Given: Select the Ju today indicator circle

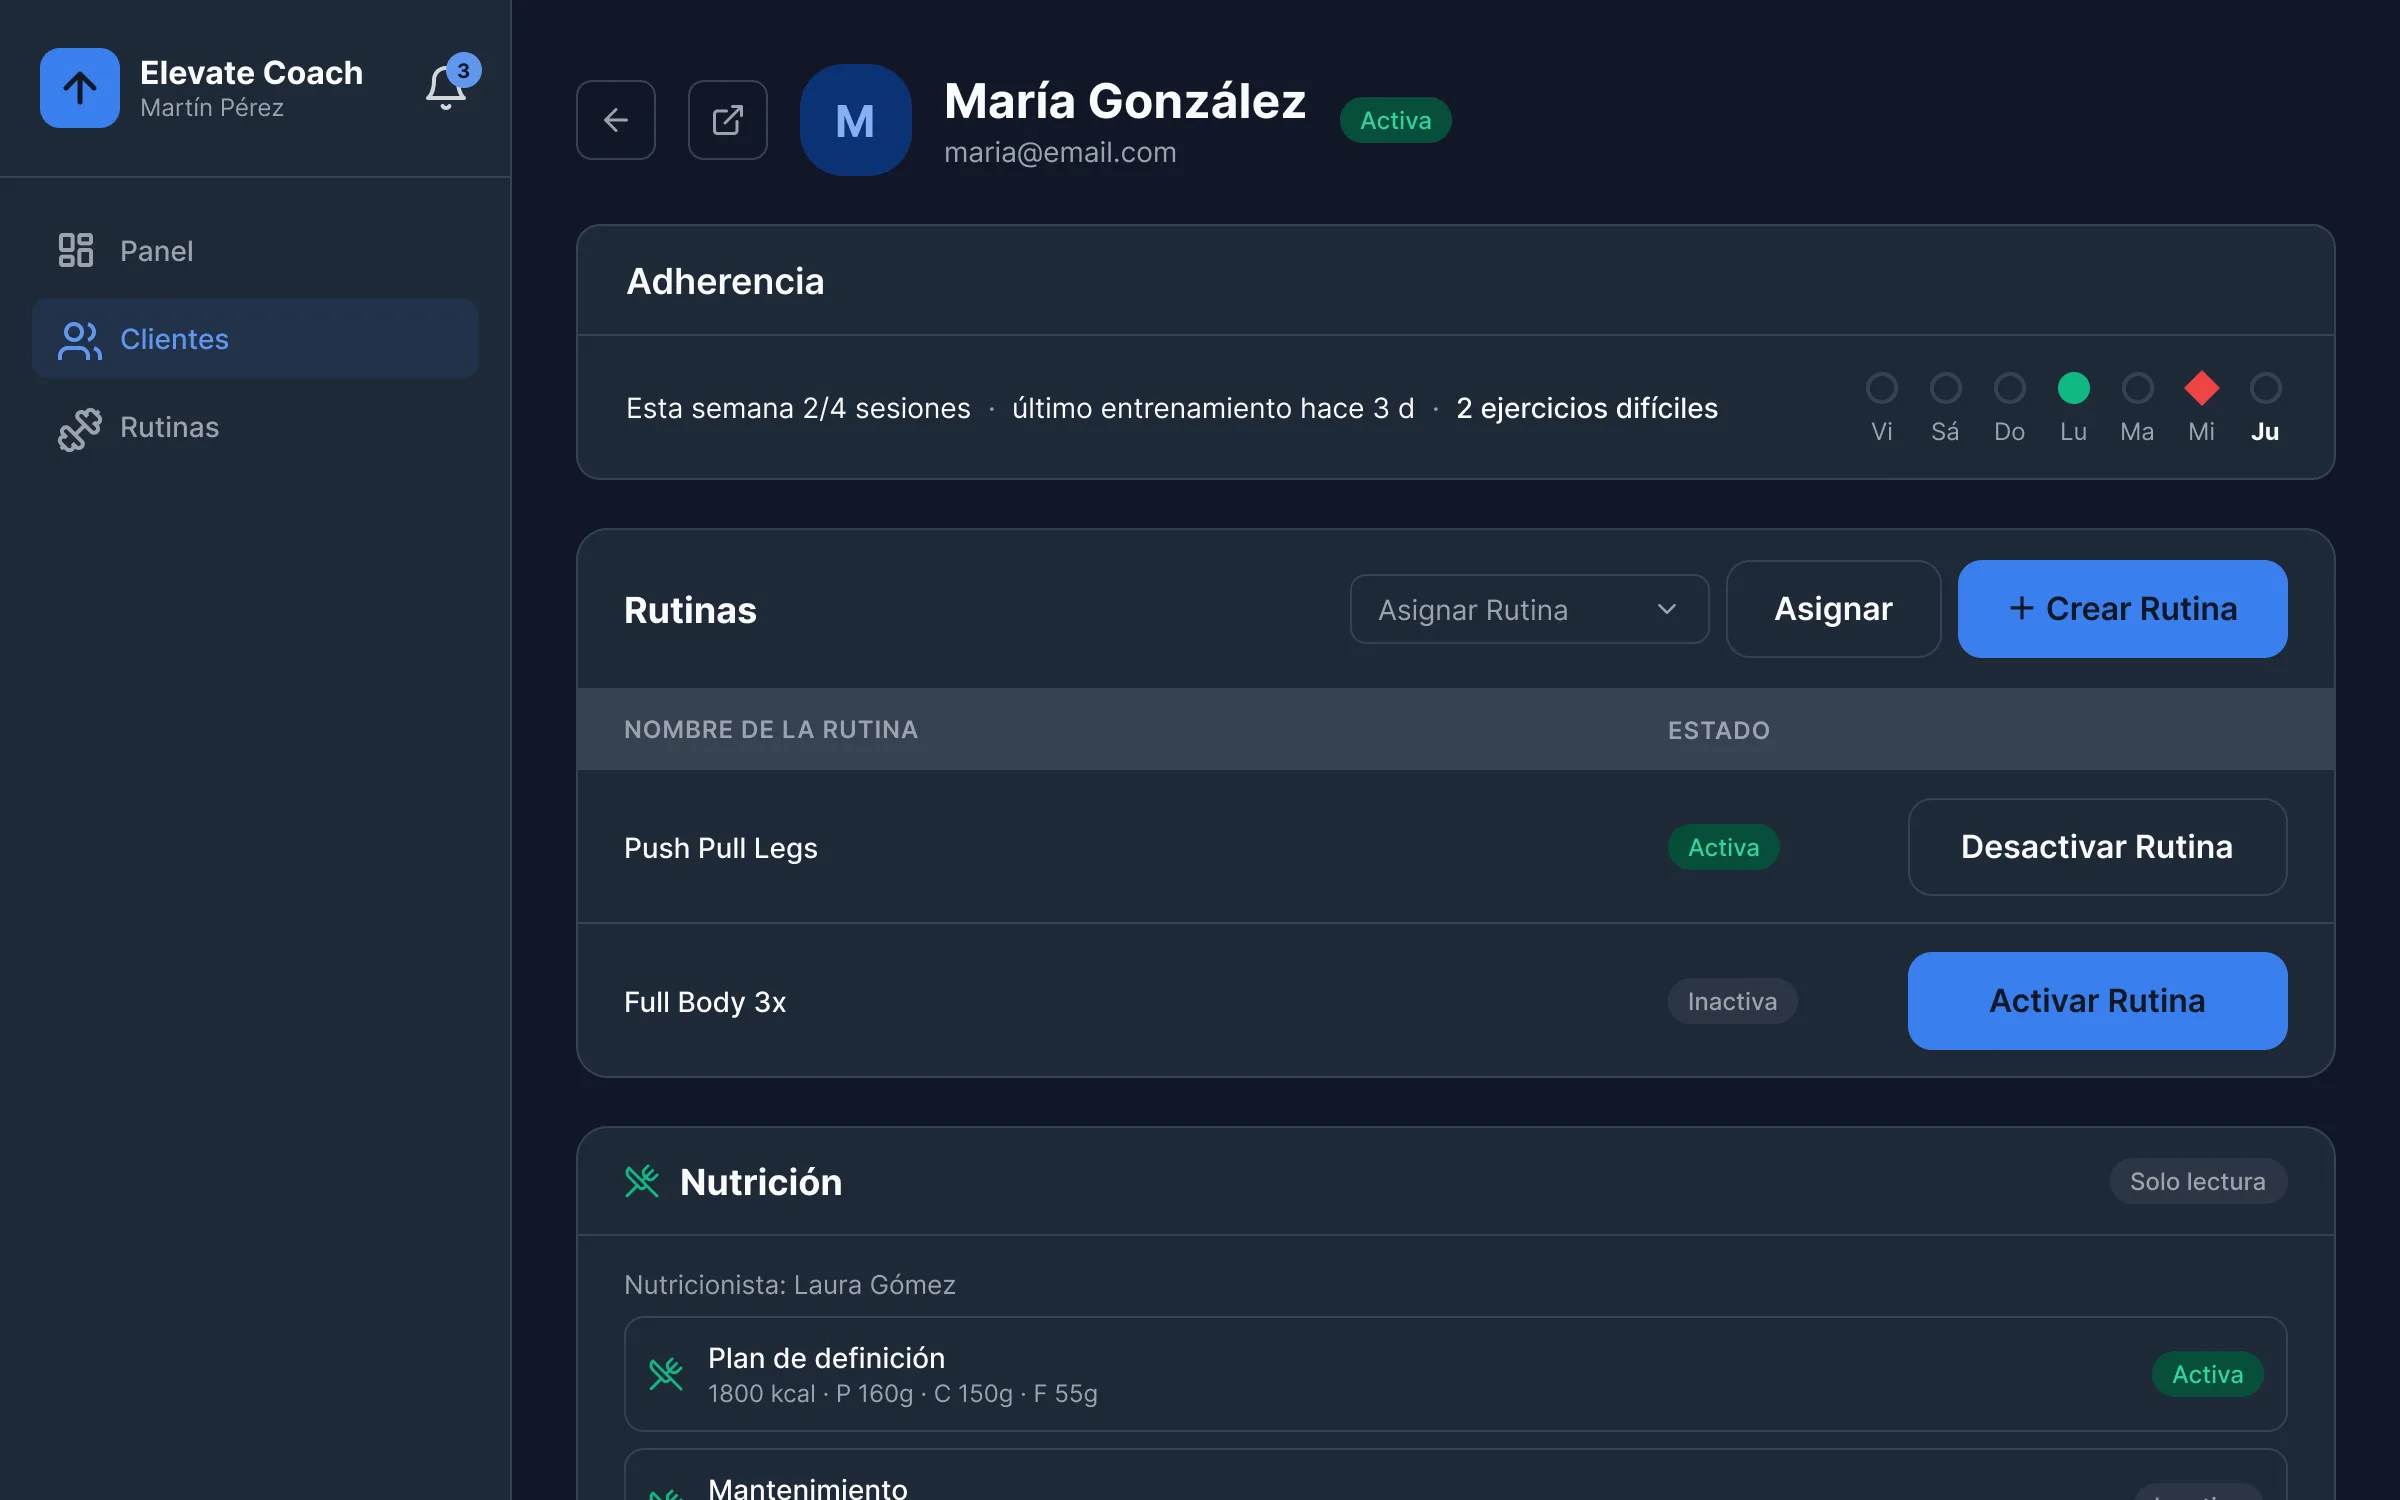Looking at the screenshot, I should (x=2266, y=388).
